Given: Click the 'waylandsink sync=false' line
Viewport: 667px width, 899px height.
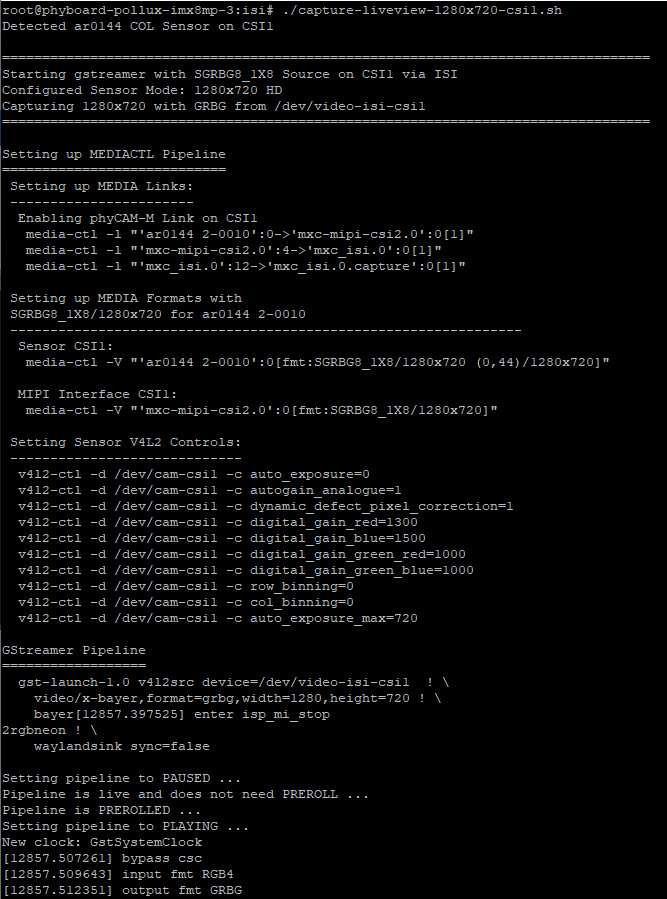Looking at the screenshot, I should [x=122, y=746].
